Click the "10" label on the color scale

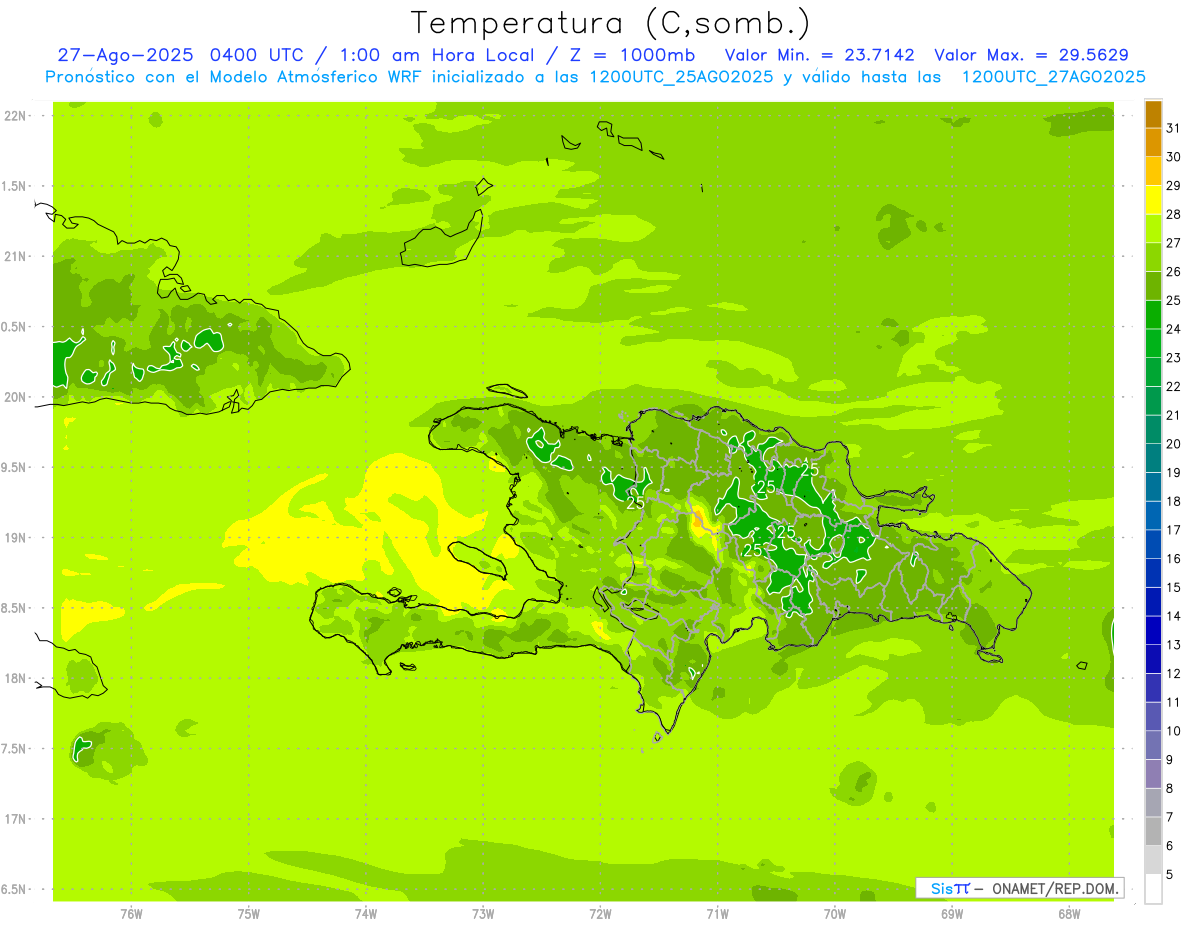pyautogui.click(x=1174, y=731)
